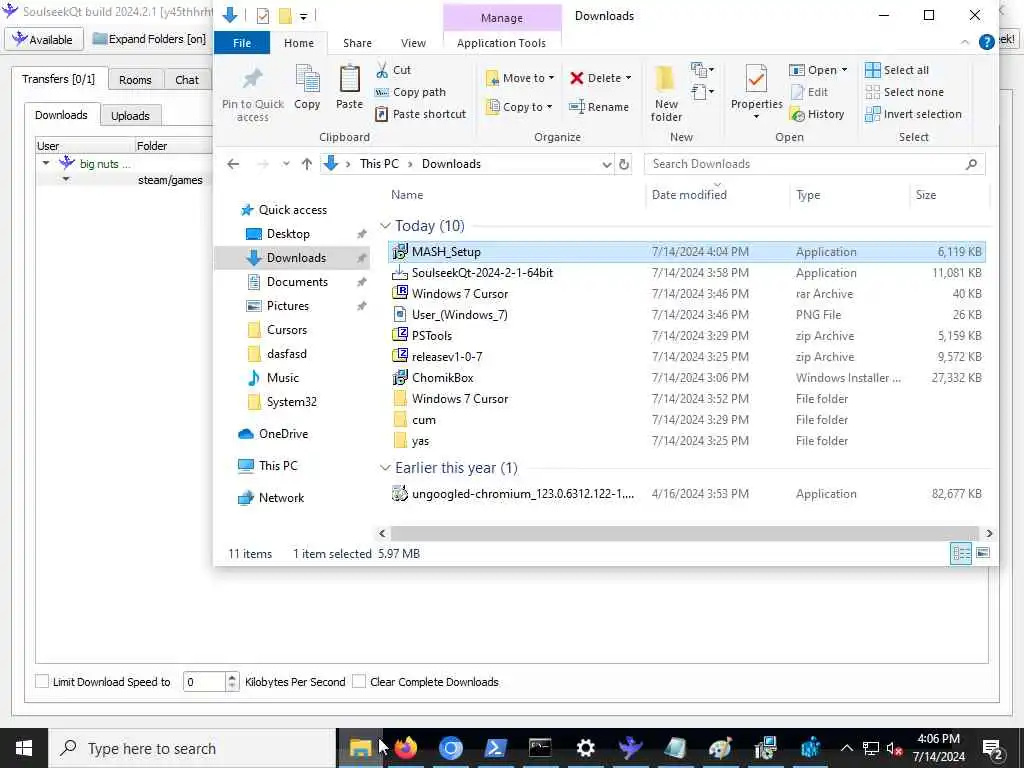Go up one level with the up arrow
The height and width of the screenshot is (768, 1024).
307,164
